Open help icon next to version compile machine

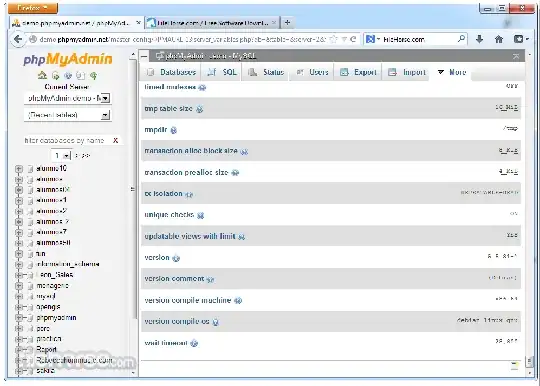[x=238, y=301]
